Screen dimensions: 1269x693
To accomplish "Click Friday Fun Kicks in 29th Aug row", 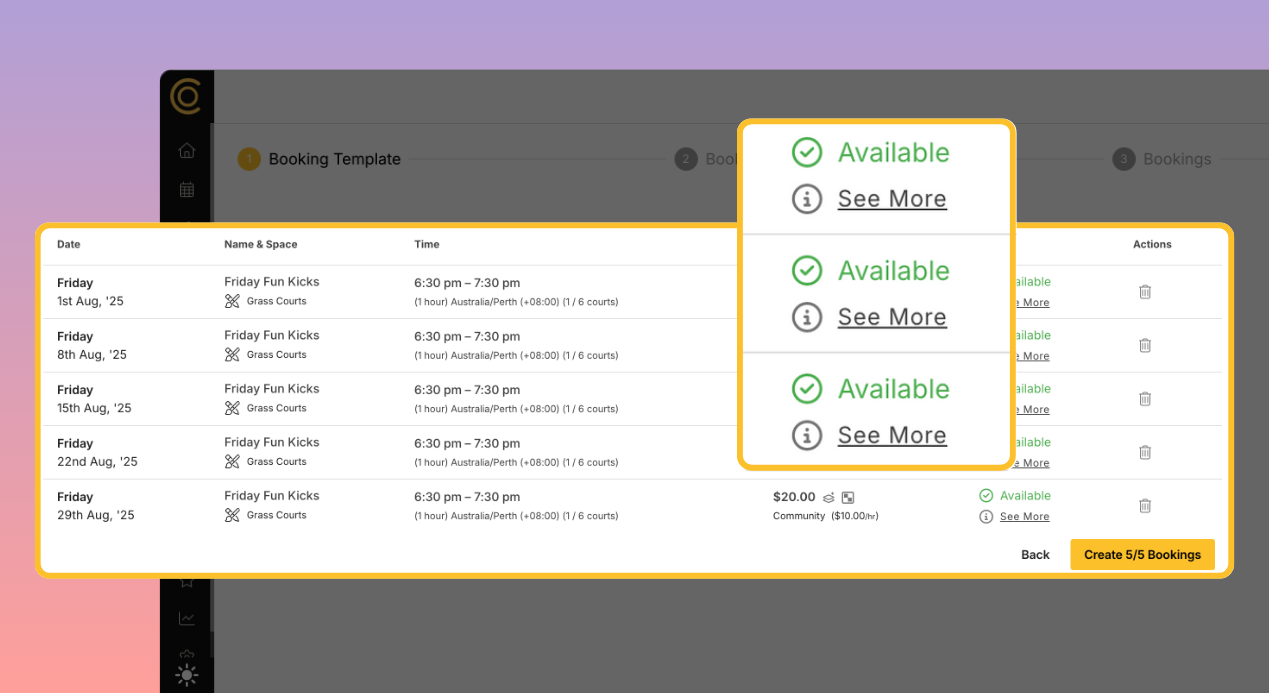I will point(272,496).
